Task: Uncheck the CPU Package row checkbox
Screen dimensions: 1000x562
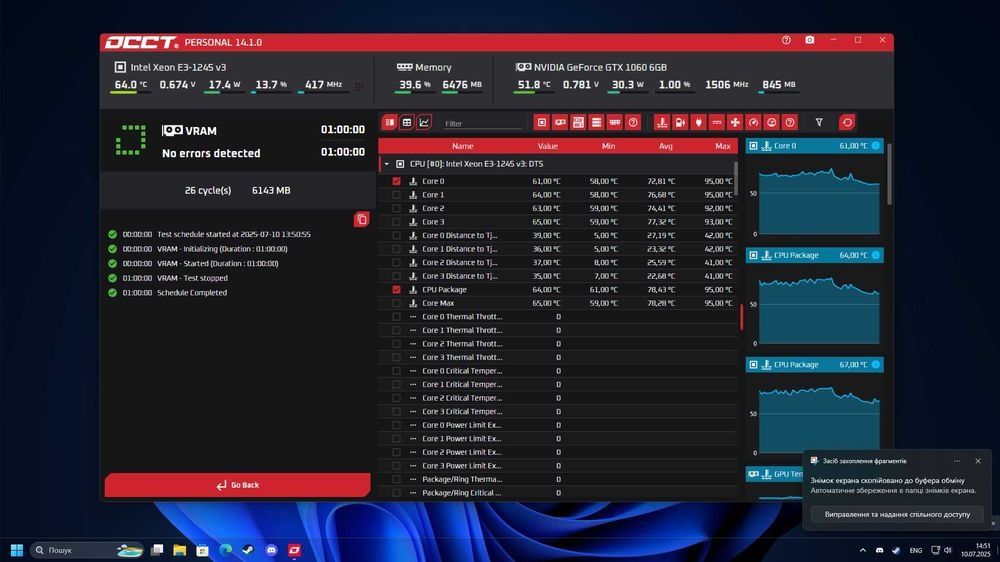Action: tap(397, 290)
